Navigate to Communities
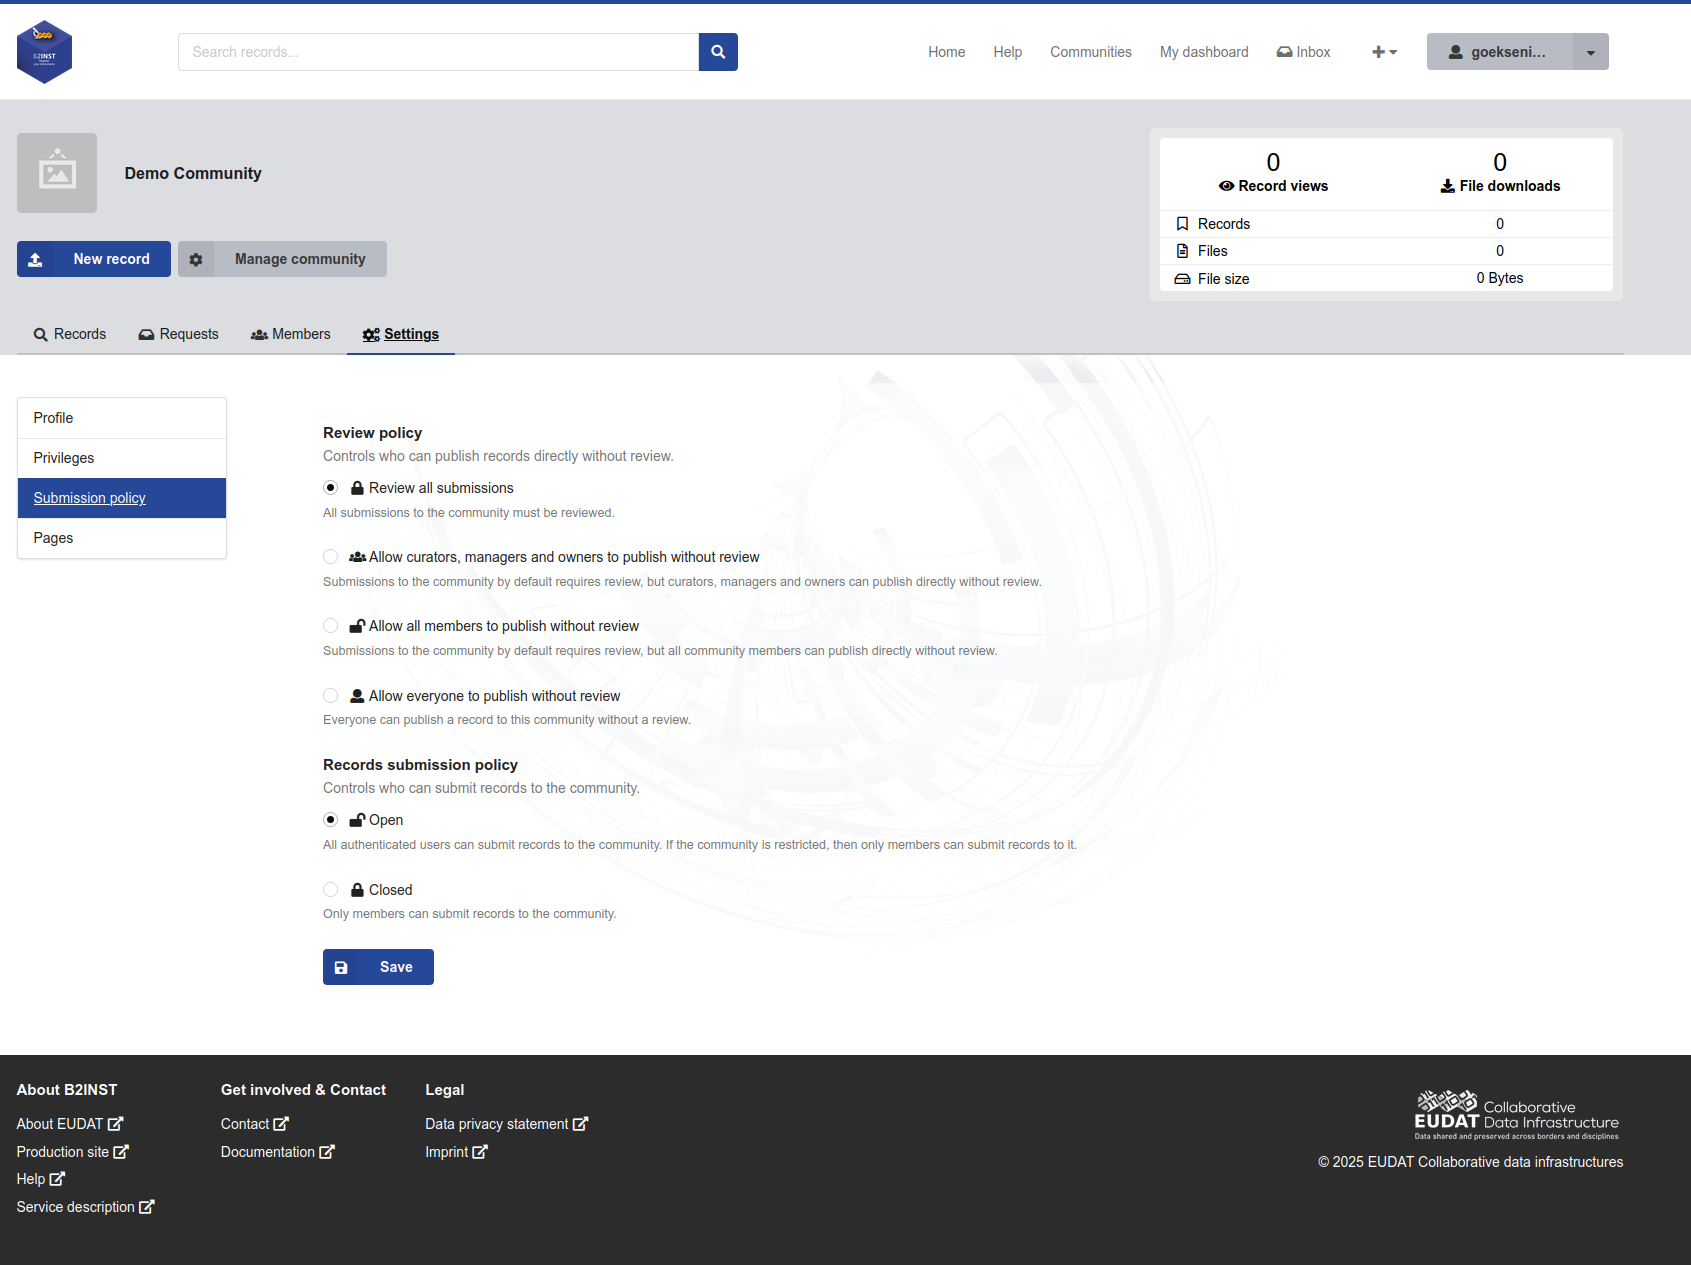 pyautogui.click(x=1090, y=52)
